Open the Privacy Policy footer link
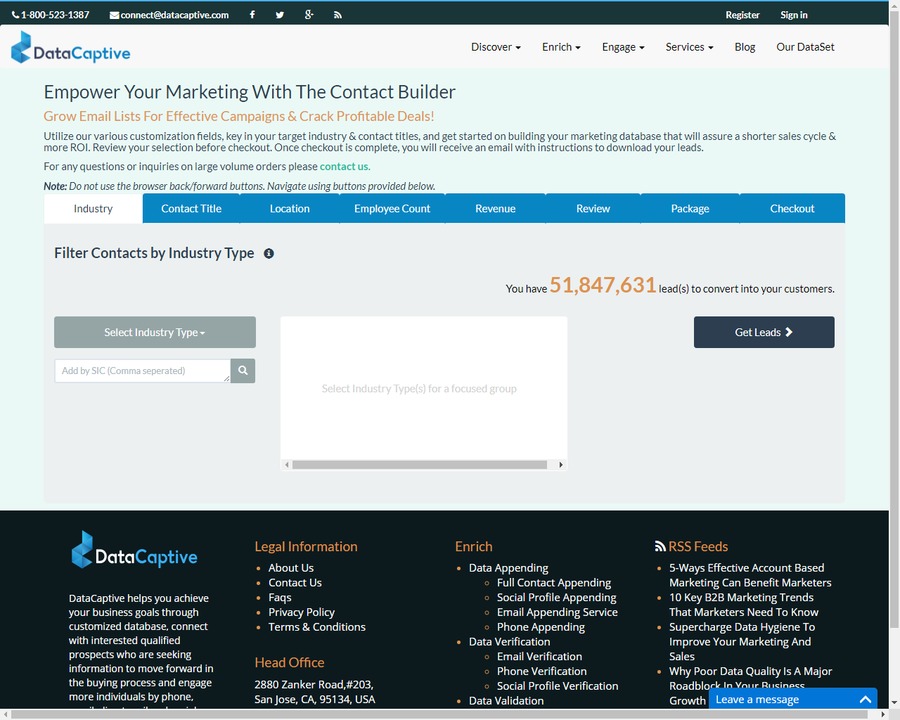The image size is (900, 720). click(x=301, y=612)
